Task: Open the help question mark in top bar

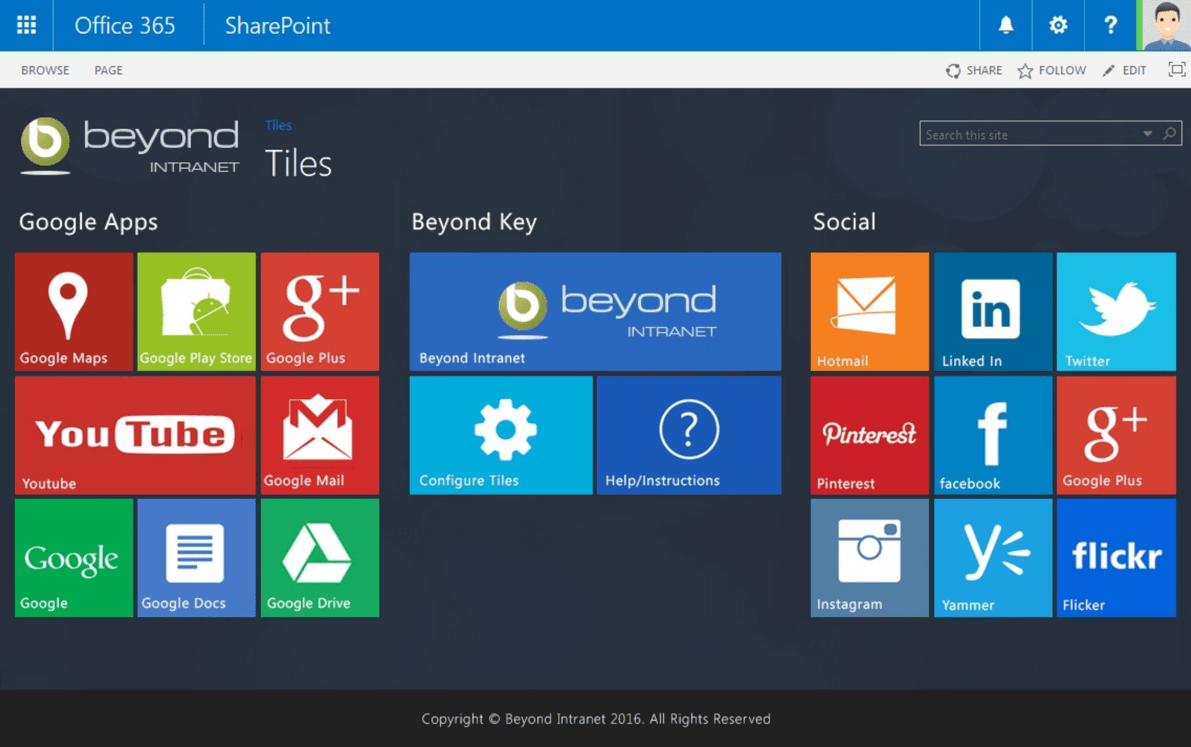Action: [1110, 25]
